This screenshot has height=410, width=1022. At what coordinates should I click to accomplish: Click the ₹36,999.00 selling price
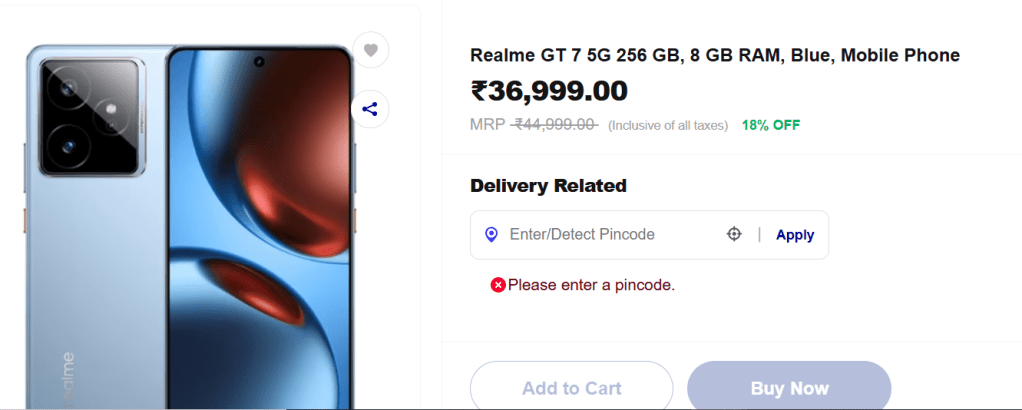tap(549, 91)
